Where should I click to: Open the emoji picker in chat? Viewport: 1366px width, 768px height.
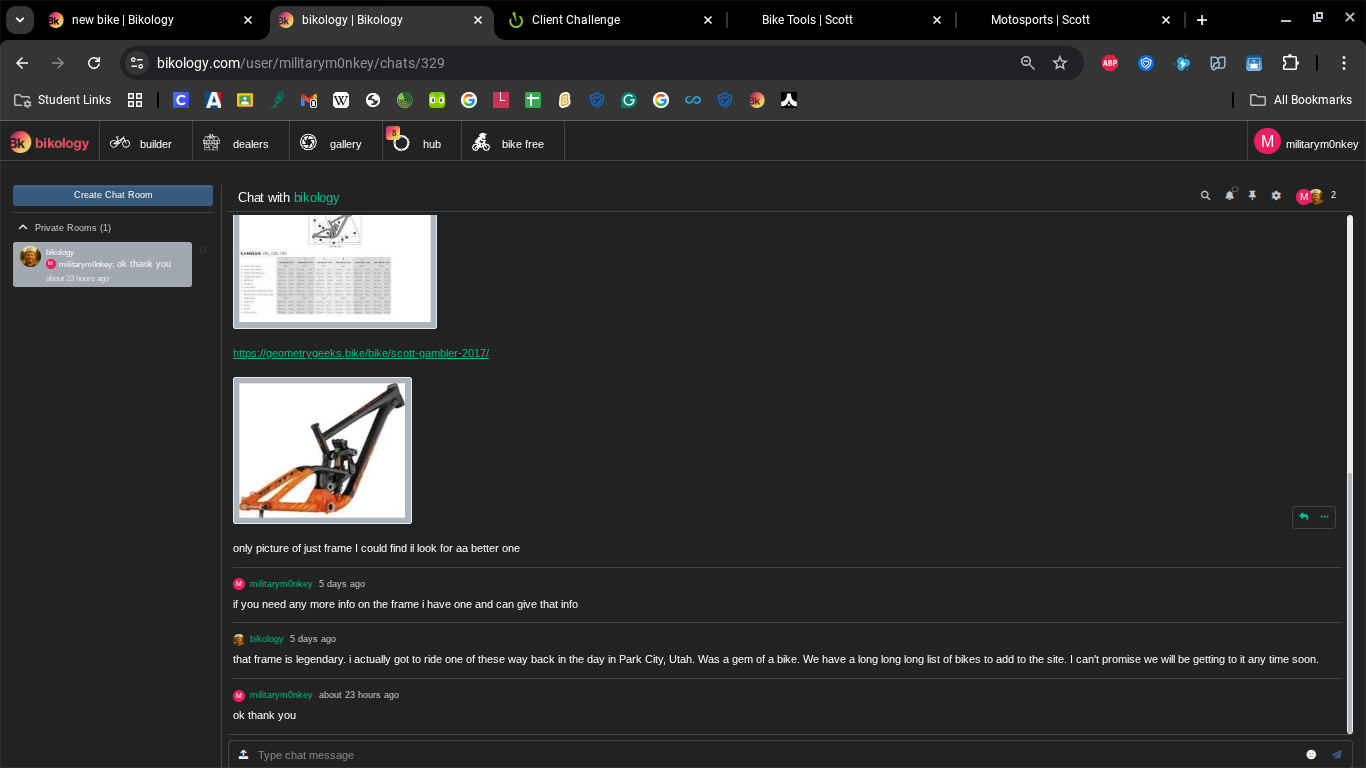[x=1311, y=754]
